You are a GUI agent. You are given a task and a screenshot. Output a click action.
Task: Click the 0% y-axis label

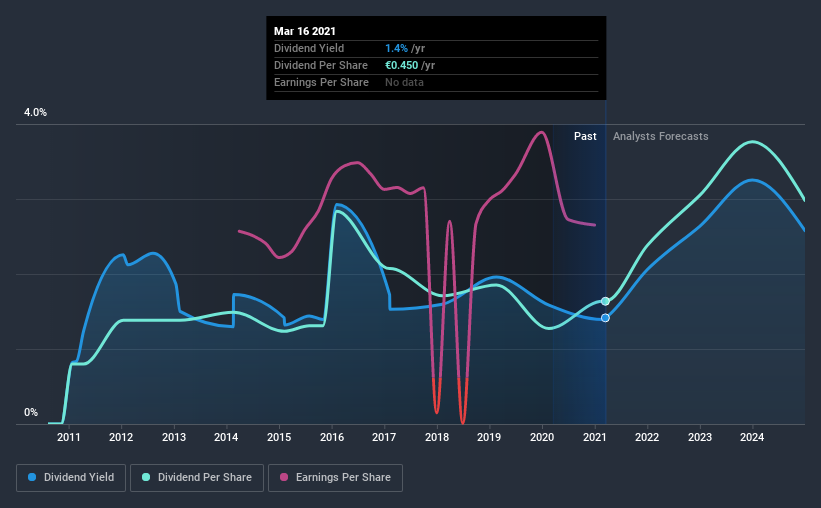pos(31,413)
